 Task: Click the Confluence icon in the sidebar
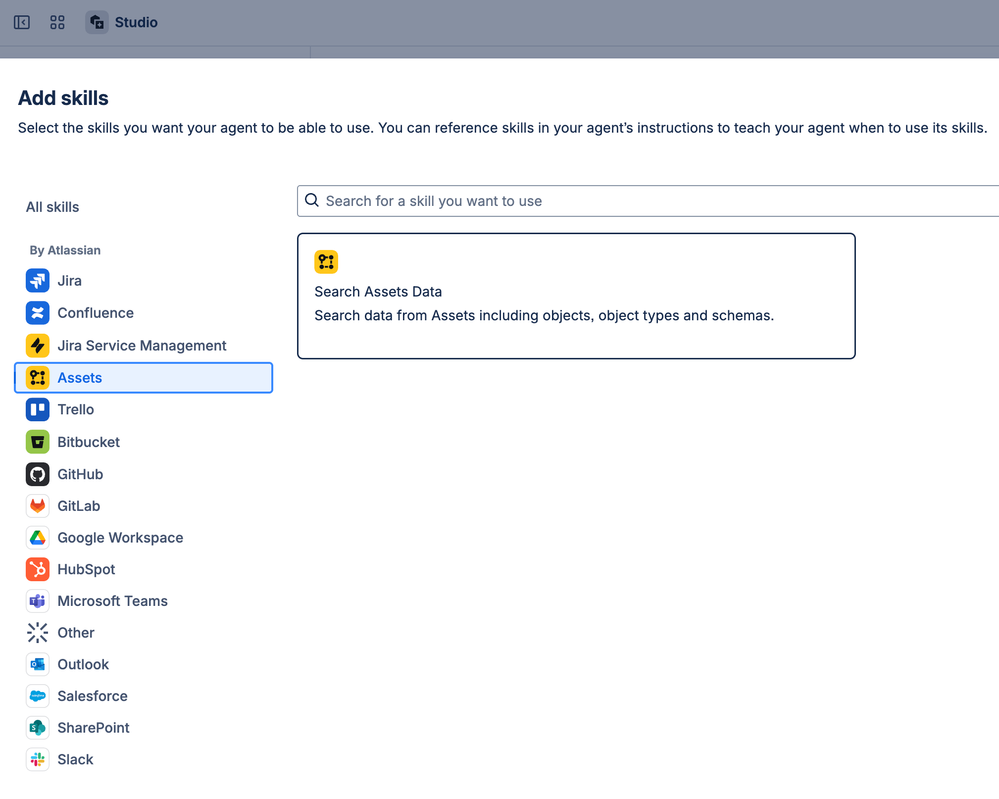(38, 313)
